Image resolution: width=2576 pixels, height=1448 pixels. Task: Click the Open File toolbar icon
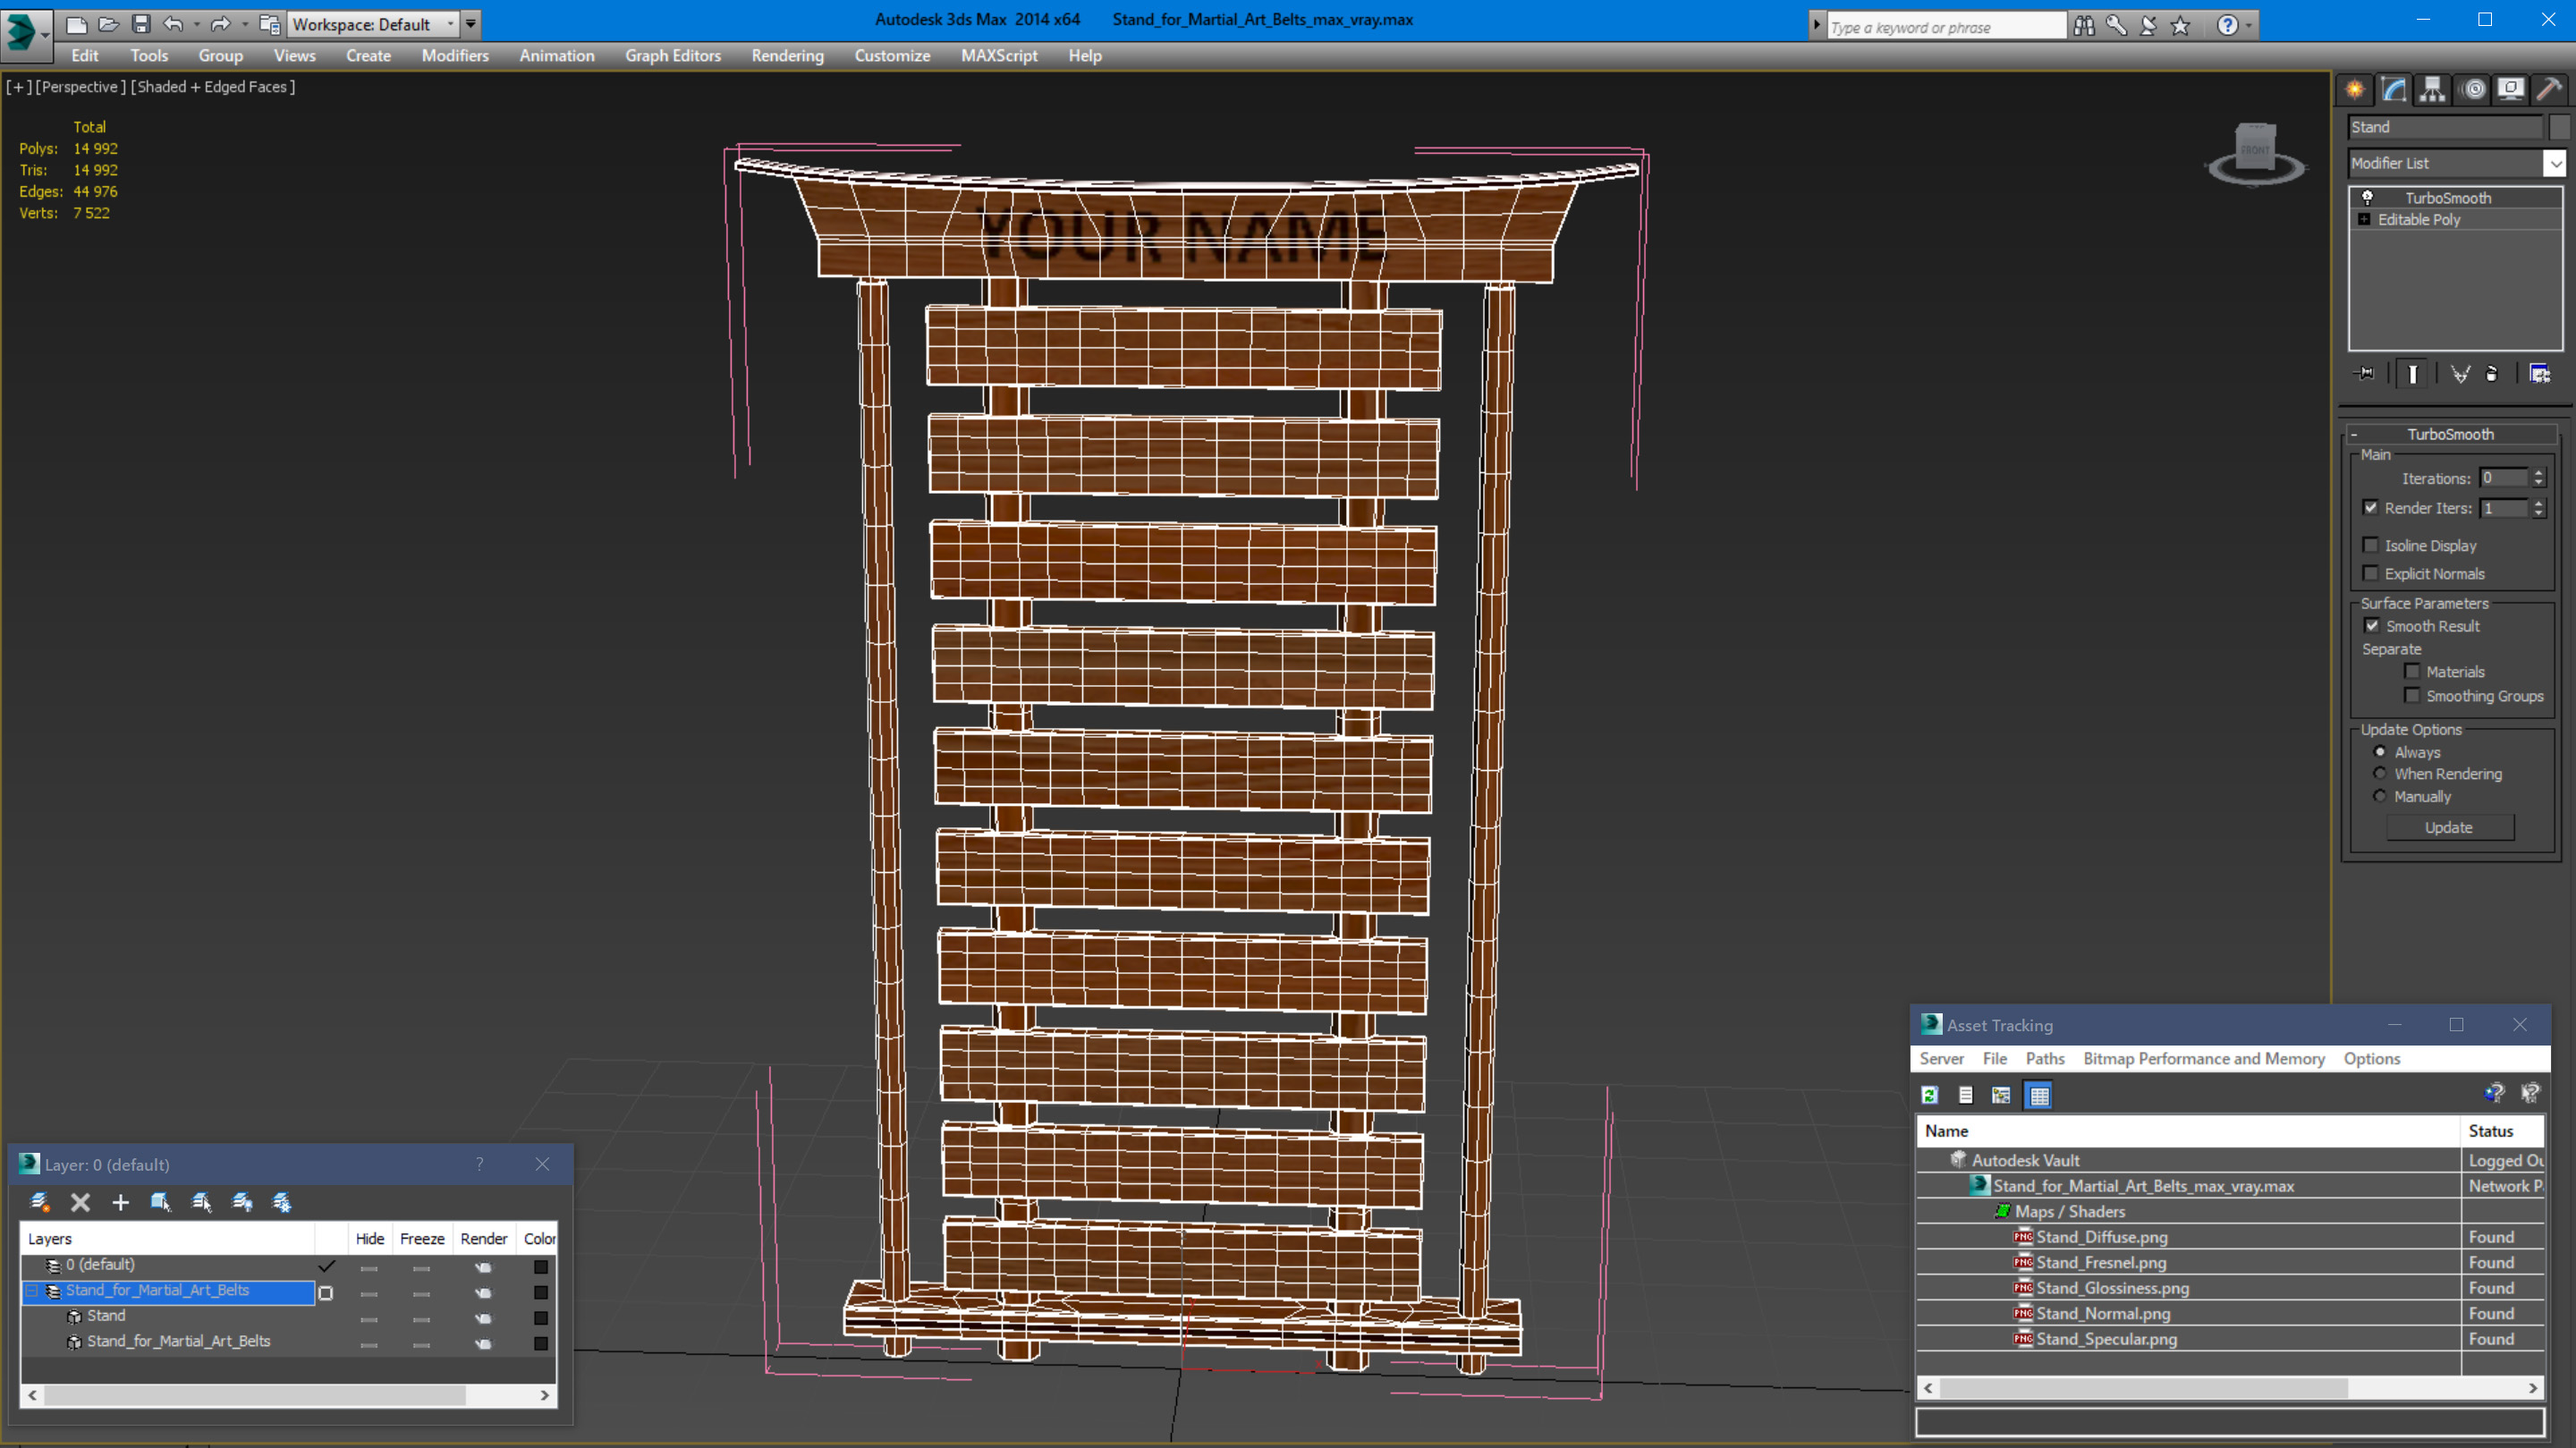[109, 24]
